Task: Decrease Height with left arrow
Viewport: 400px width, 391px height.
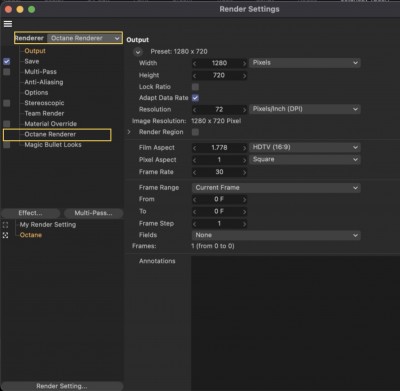Action: pyautogui.click(x=195, y=76)
